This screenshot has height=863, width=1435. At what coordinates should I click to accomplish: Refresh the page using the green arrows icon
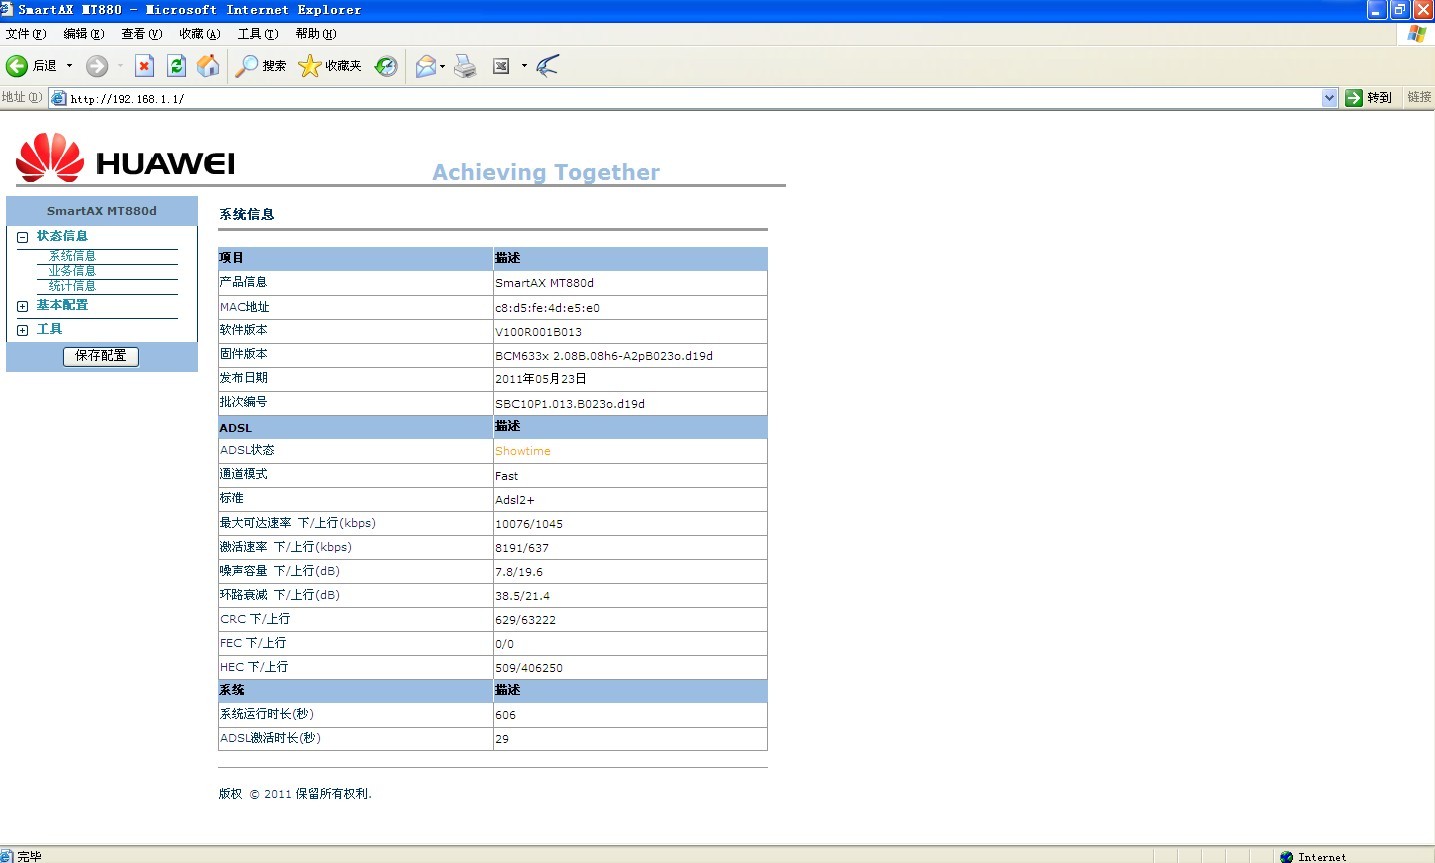[176, 66]
